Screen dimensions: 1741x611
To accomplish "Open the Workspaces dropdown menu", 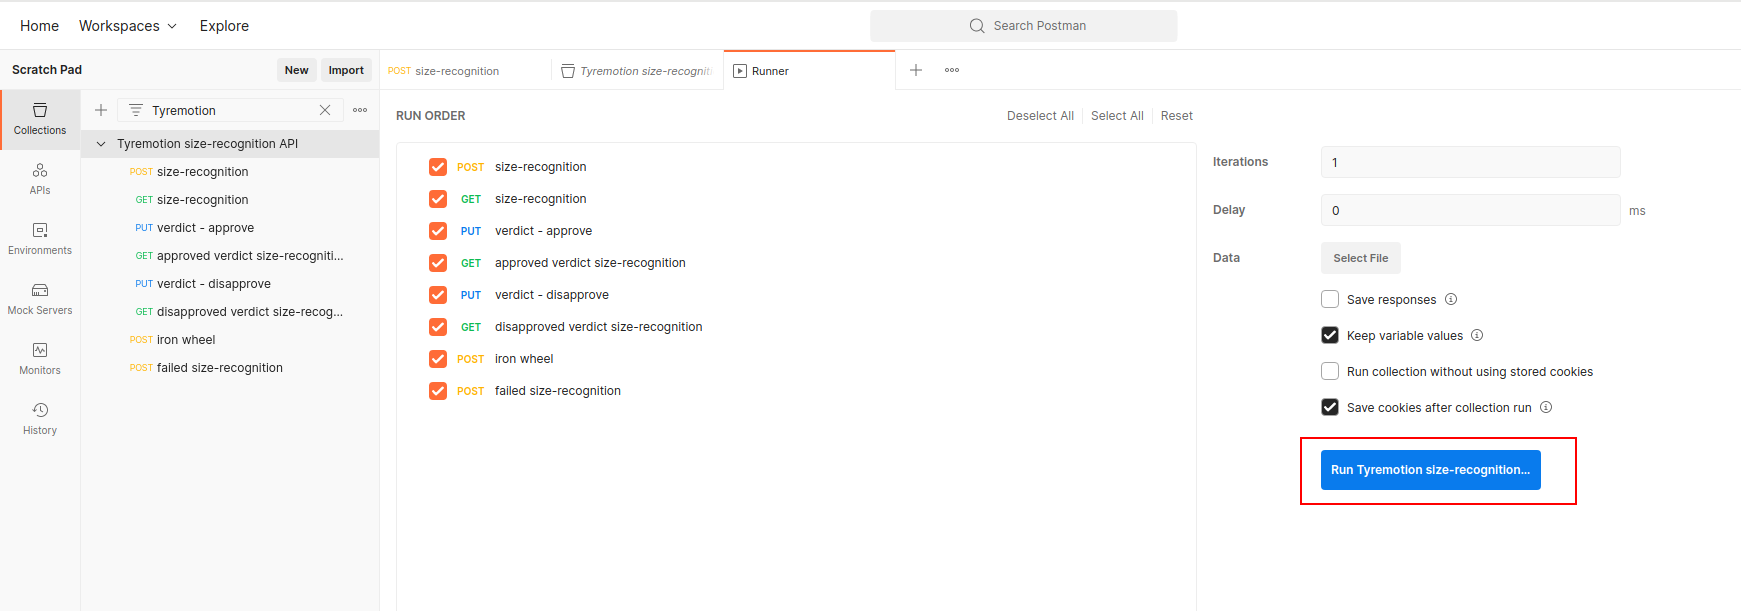I will [128, 26].
